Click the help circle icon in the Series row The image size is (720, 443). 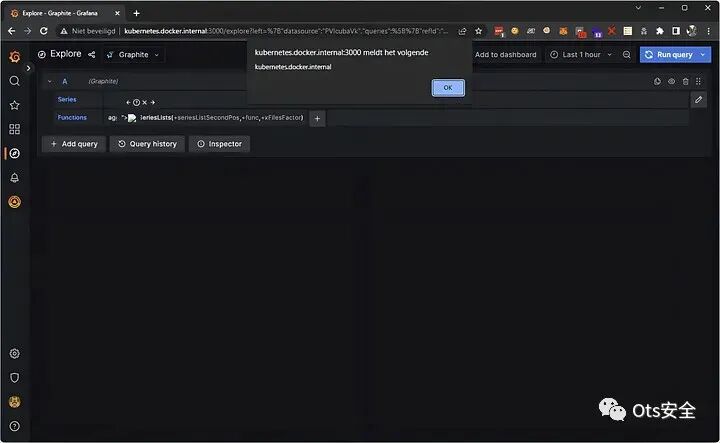[136, 102]
